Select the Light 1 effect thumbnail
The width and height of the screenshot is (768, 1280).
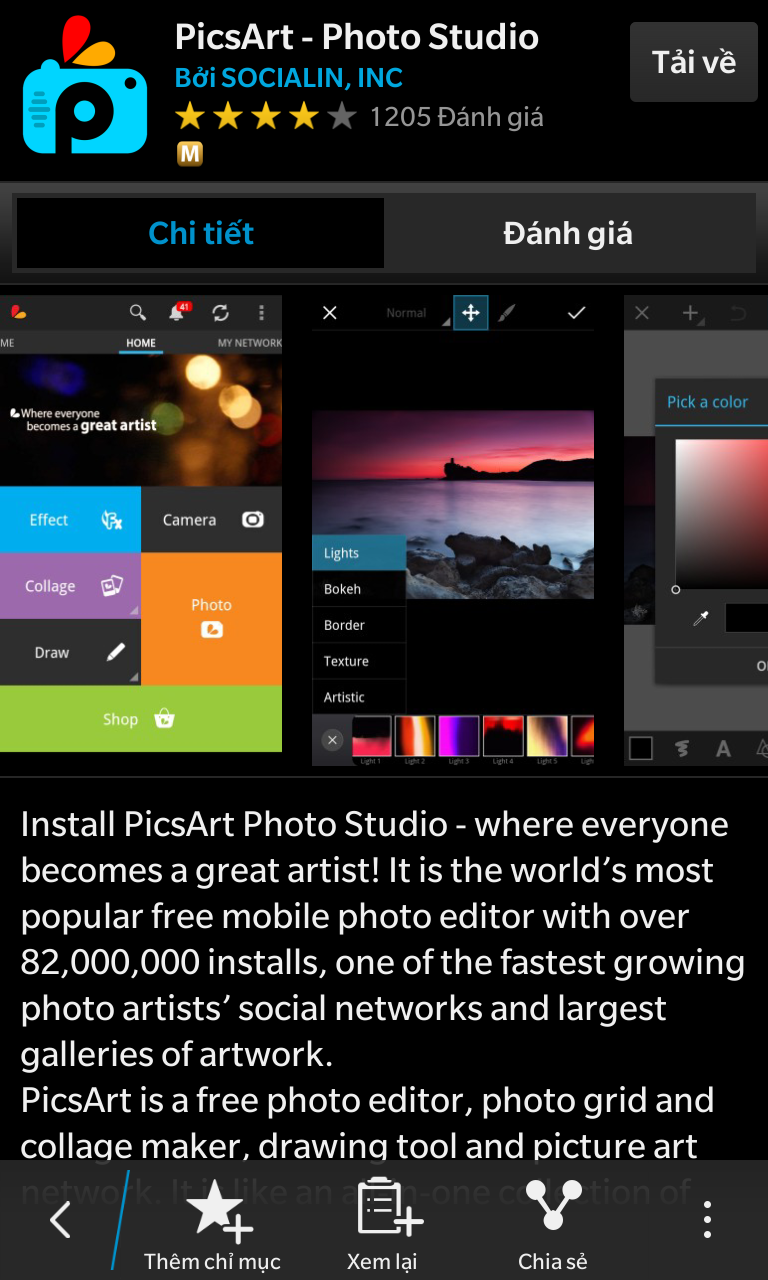click(371, 736)
